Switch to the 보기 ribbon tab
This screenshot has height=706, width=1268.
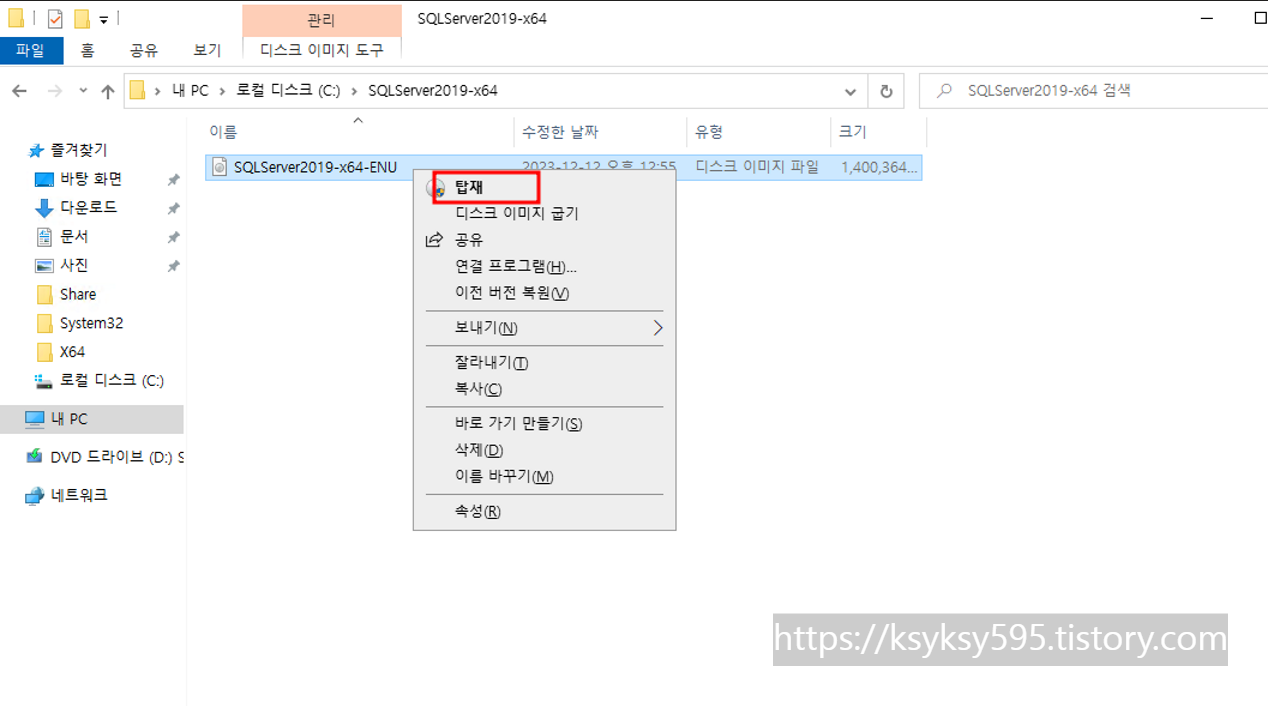[x=207, y=50]
